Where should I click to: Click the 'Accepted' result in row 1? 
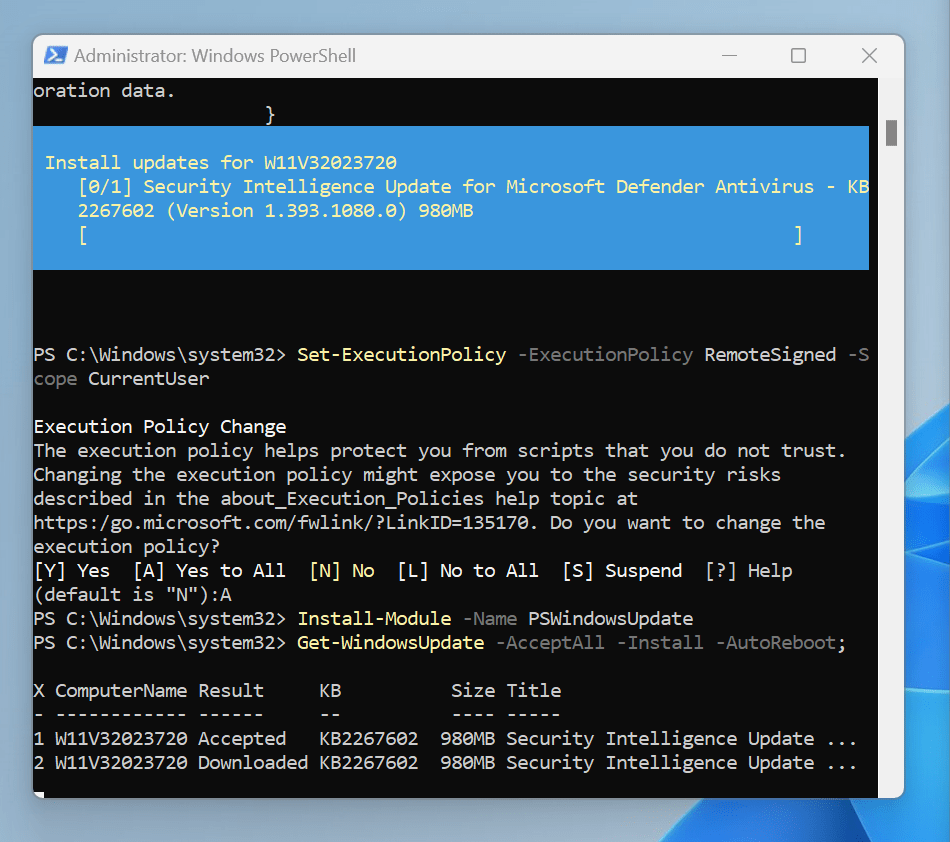(x=242, y=738)
